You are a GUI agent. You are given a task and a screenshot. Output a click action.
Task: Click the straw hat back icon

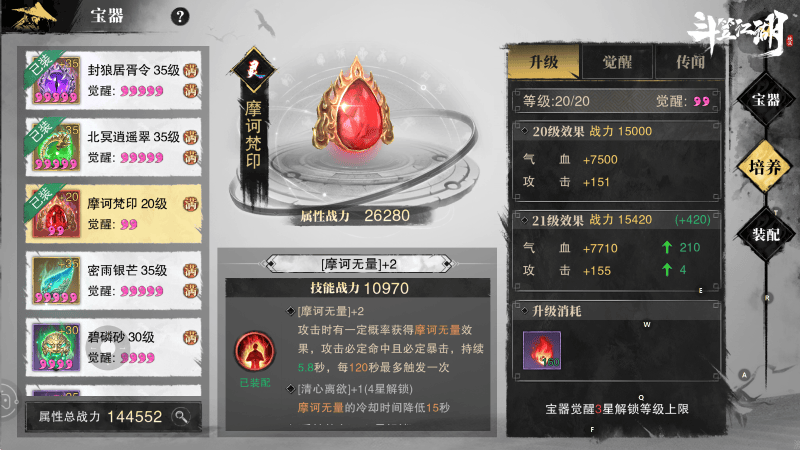33,16
